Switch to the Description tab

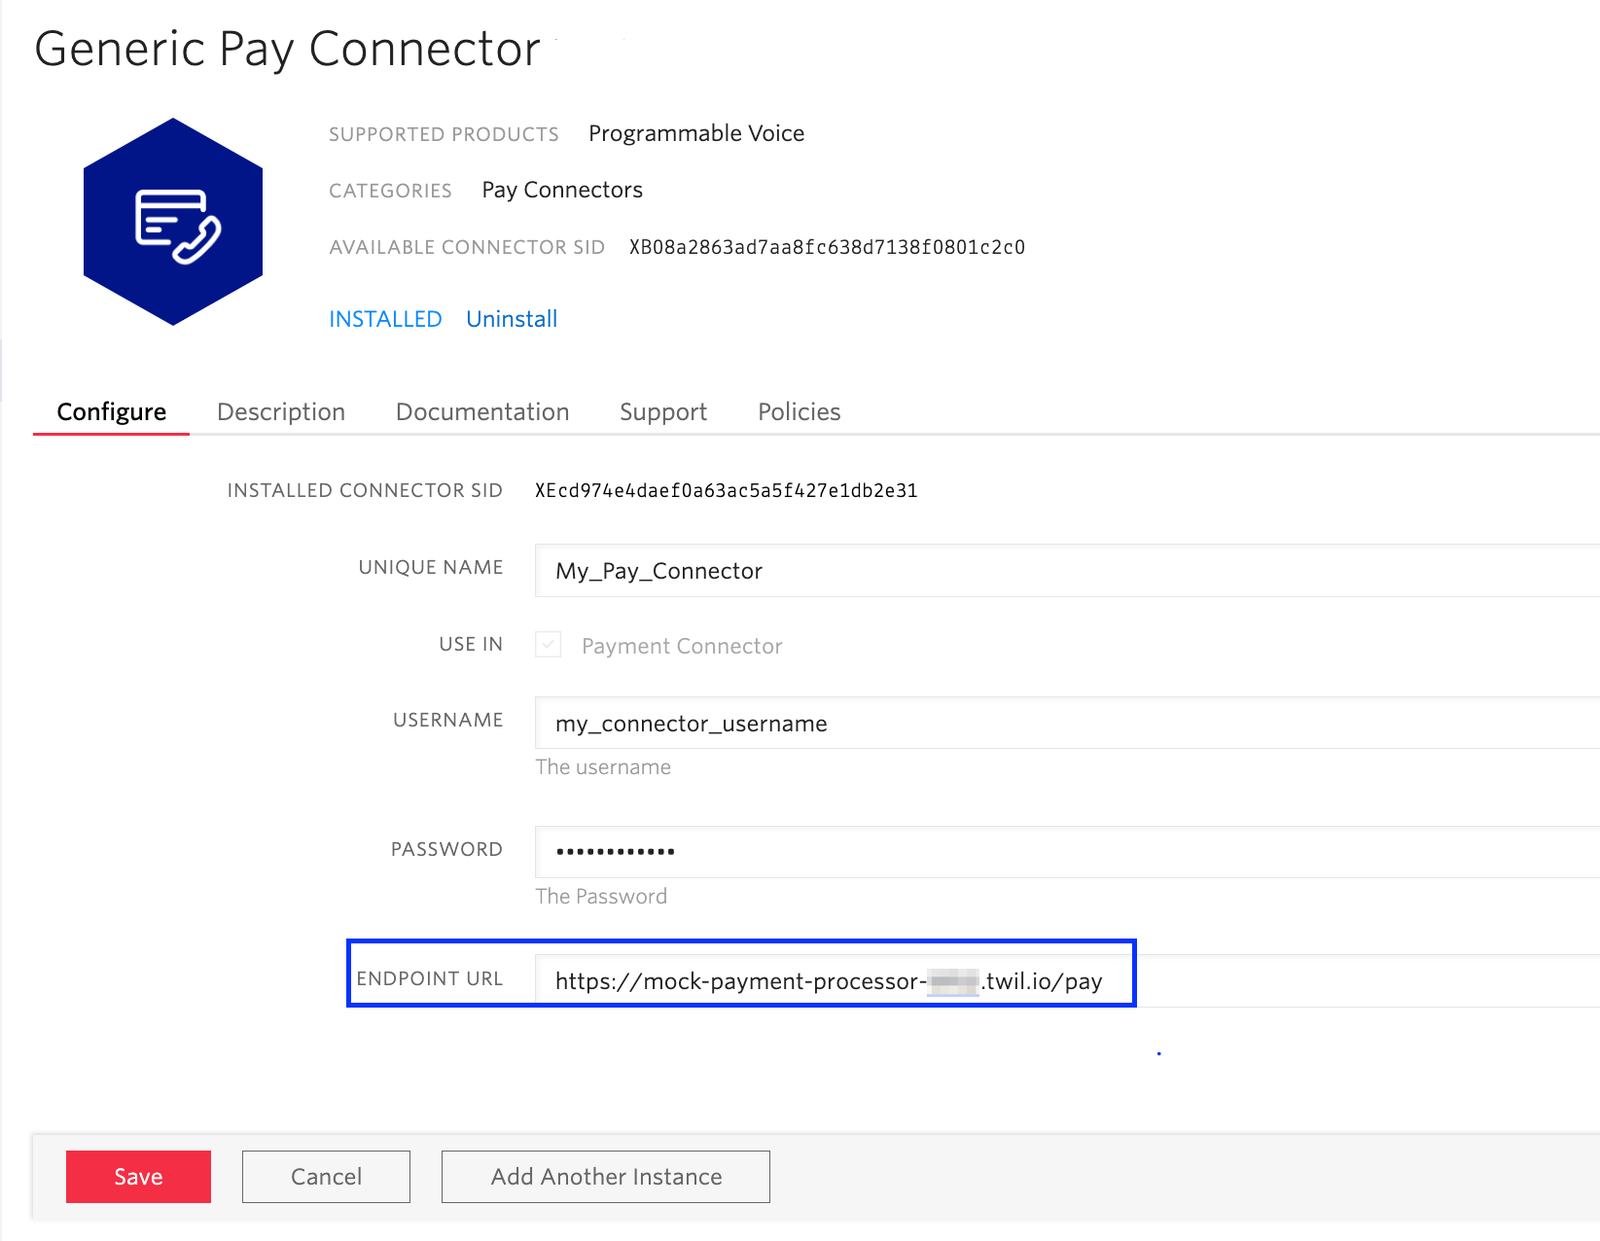(281, 411)
